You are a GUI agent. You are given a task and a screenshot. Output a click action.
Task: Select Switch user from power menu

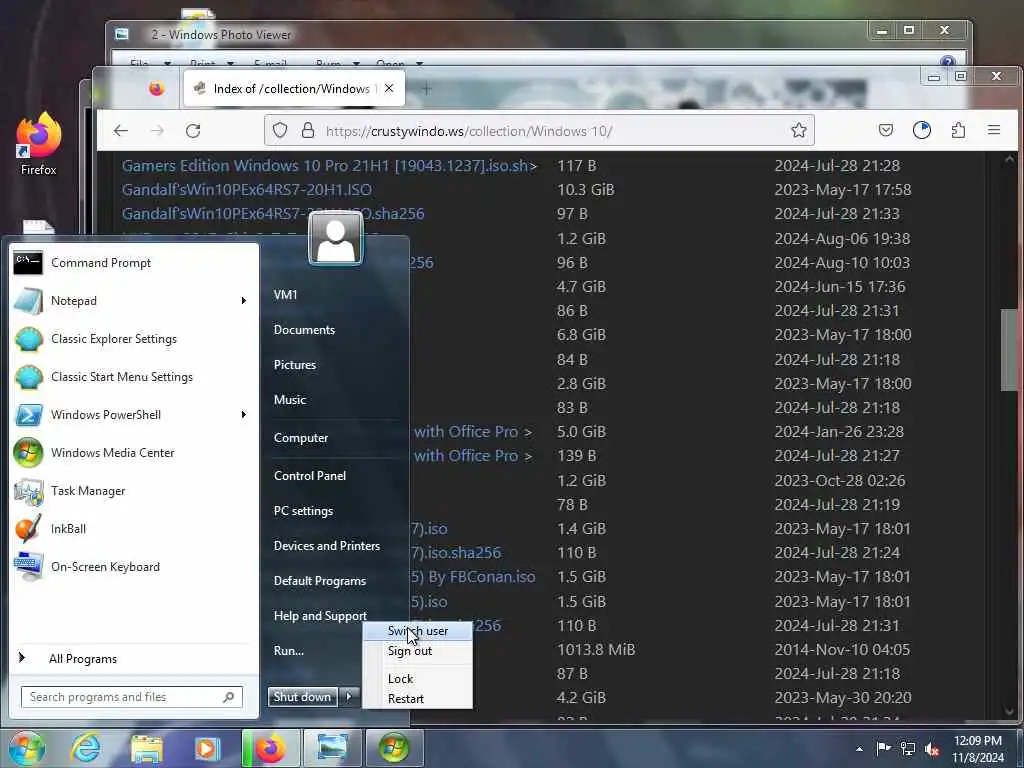[x=417, y=631]
